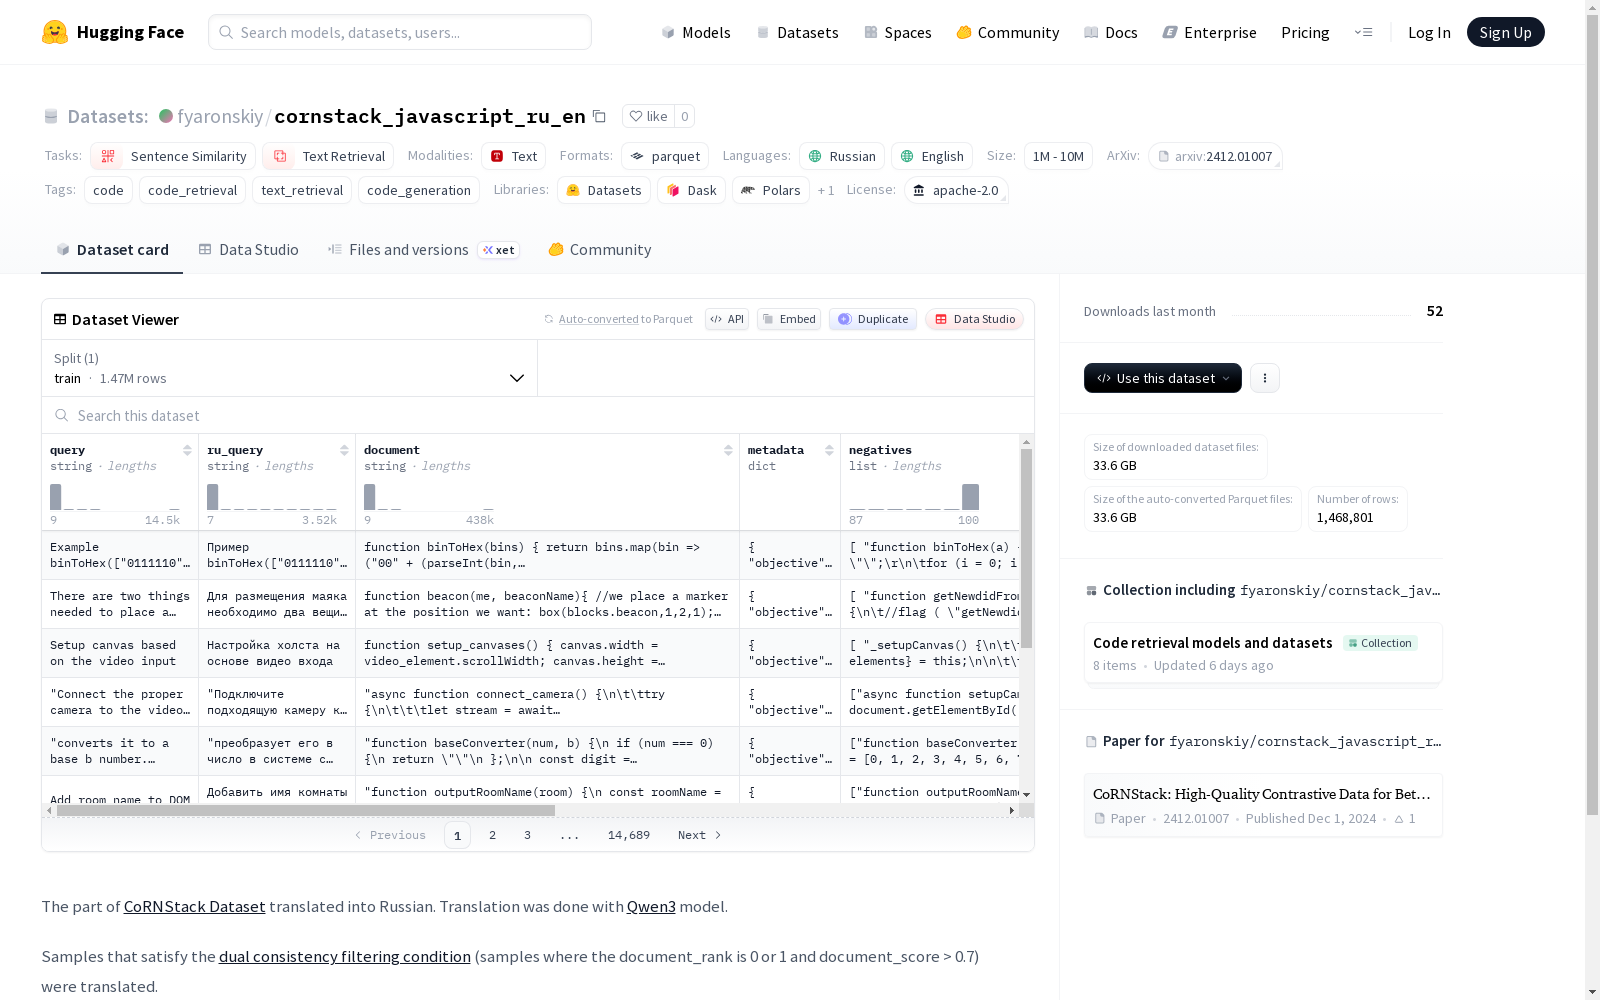The image size is (1600, 1000).
Task: Open Community in top navigation
Action: (1008, 32)
